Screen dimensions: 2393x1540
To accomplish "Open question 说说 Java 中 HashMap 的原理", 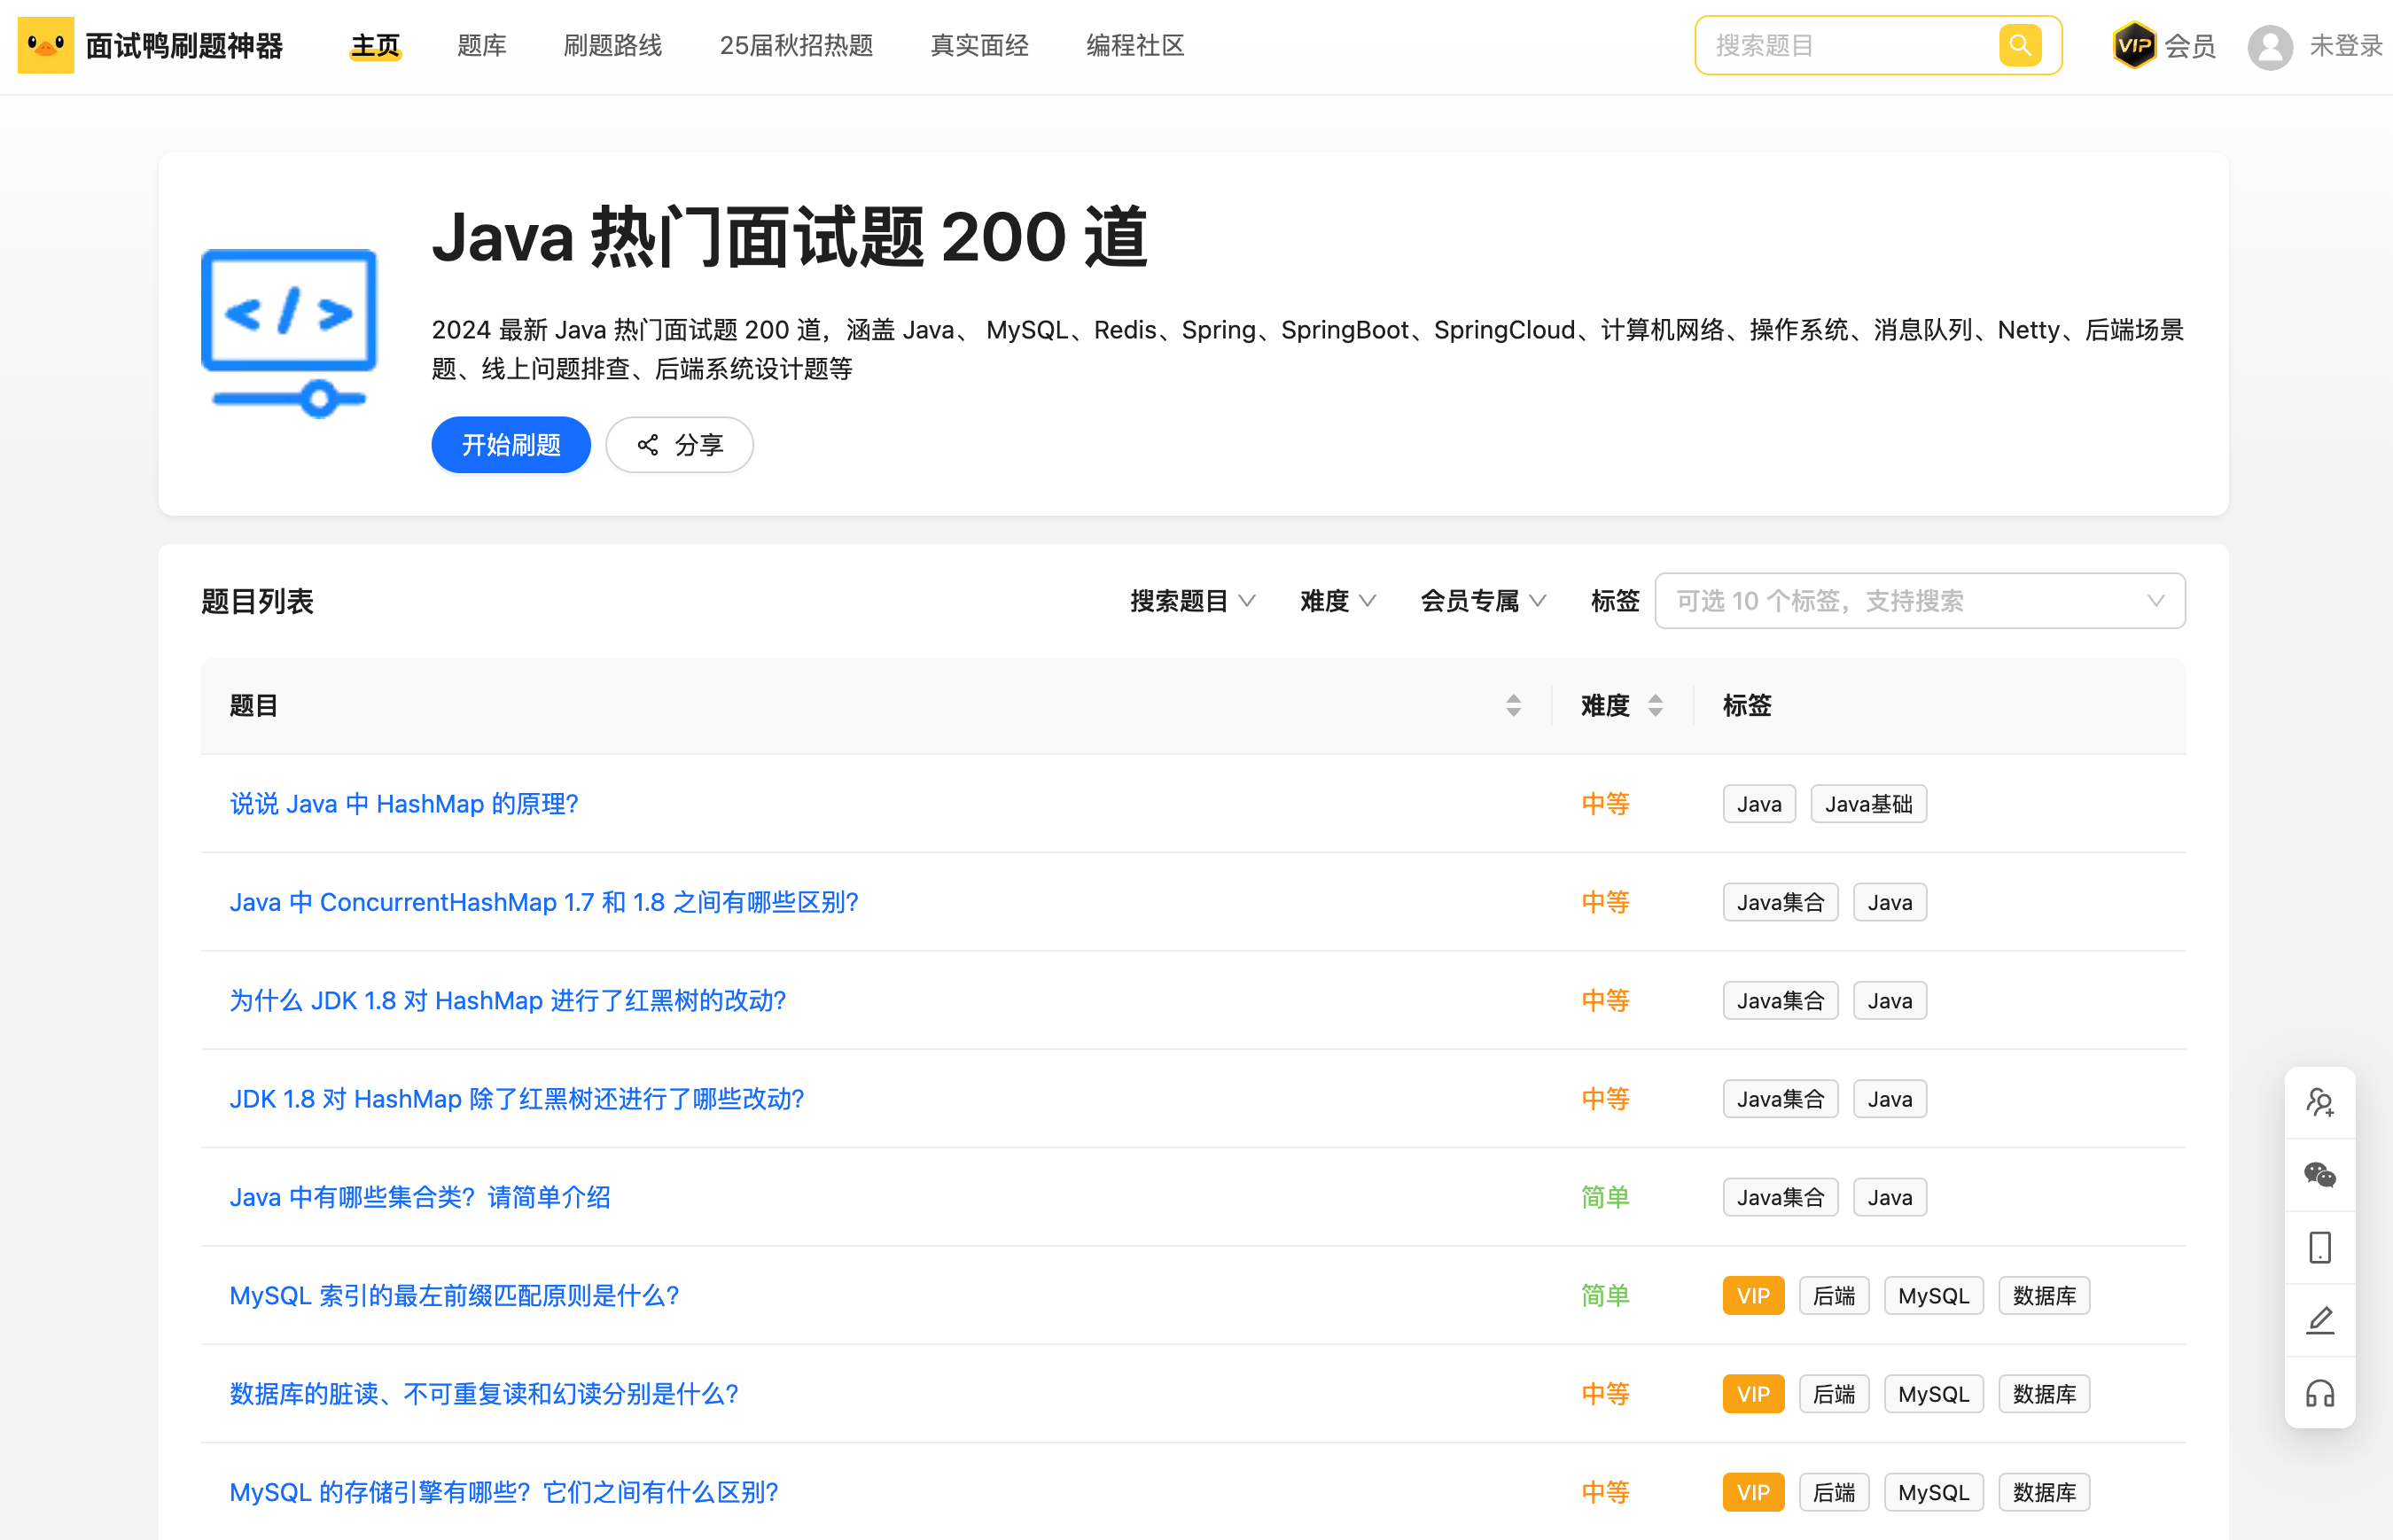I will point(403,803).
